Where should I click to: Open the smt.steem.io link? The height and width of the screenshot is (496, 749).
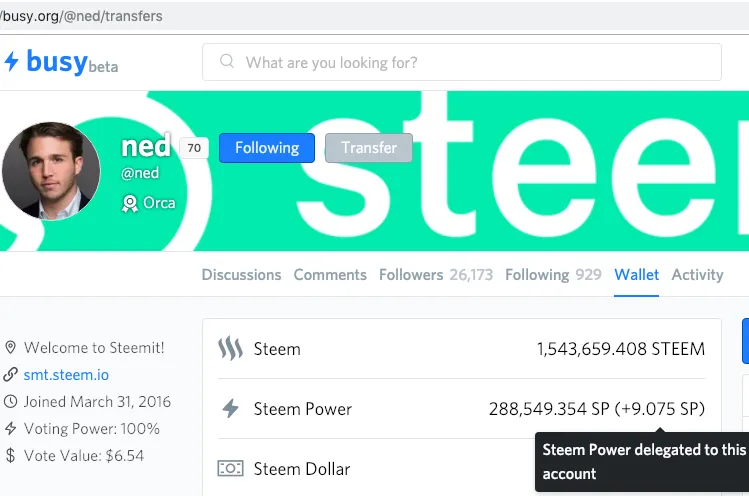coord(66,375)
